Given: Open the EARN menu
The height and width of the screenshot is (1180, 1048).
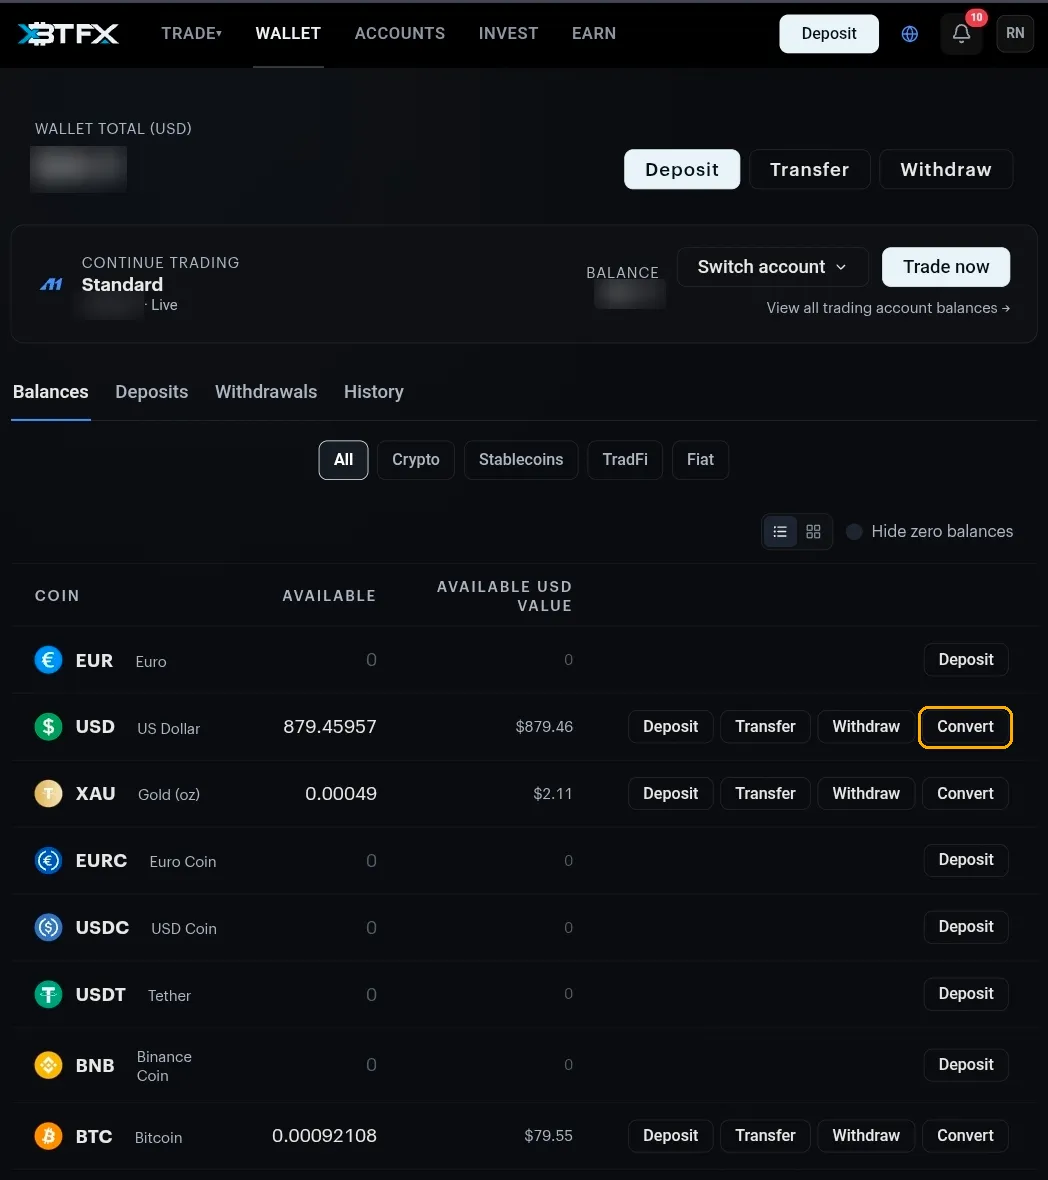Looking at the screenshot, I should (594, 33).
